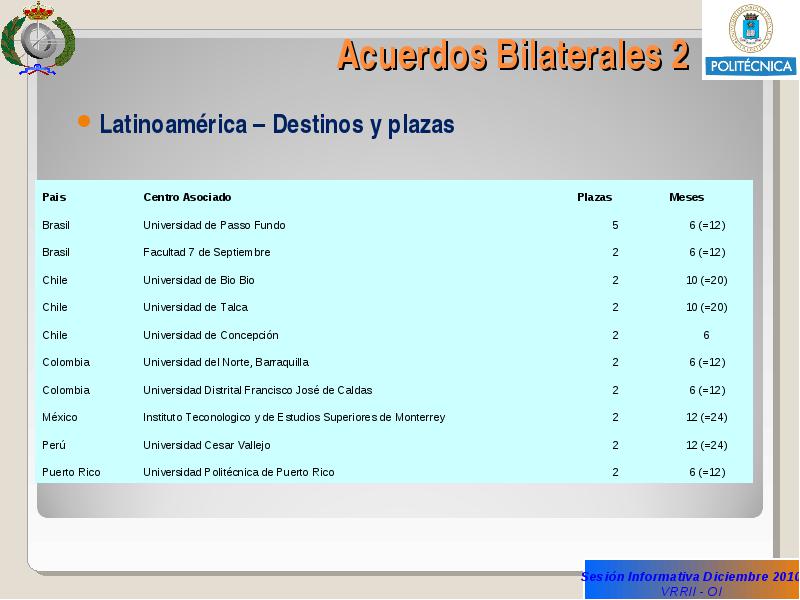Click 'Chile' in the Concepción row
The width and height of the screenshot is (800, 600).
55,335
